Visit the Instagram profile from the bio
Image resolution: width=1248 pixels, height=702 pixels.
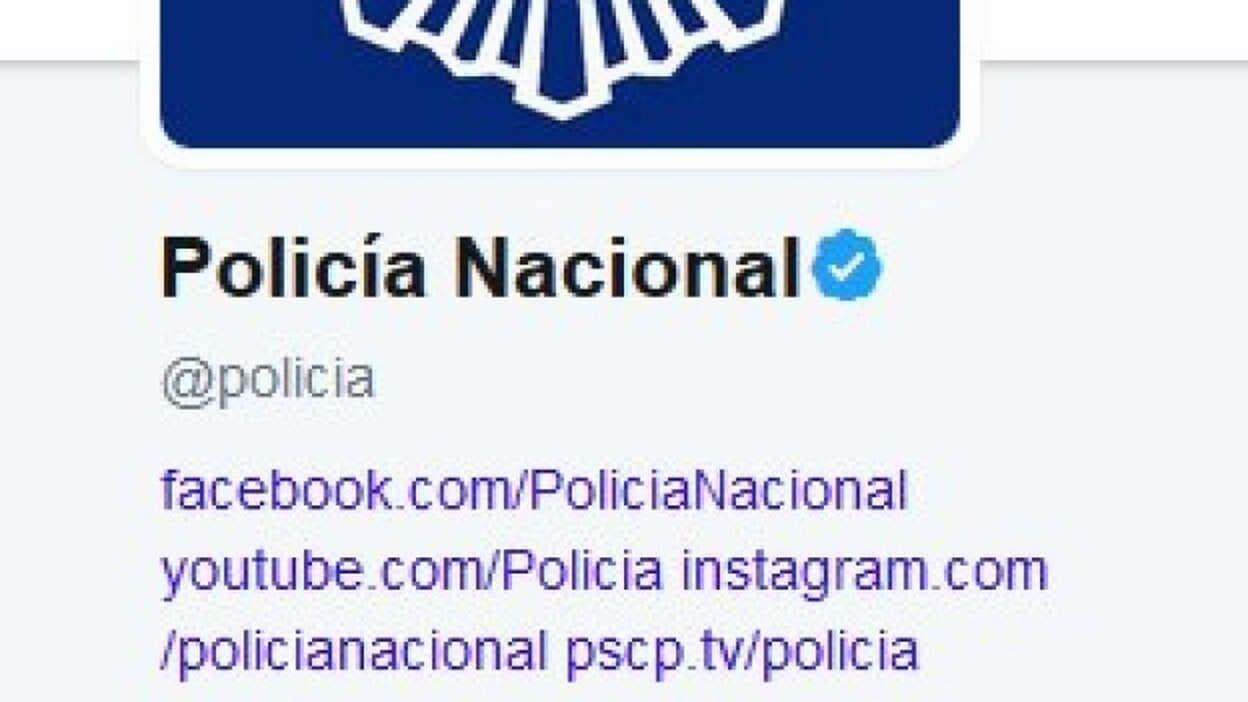[x=865, y=572]
